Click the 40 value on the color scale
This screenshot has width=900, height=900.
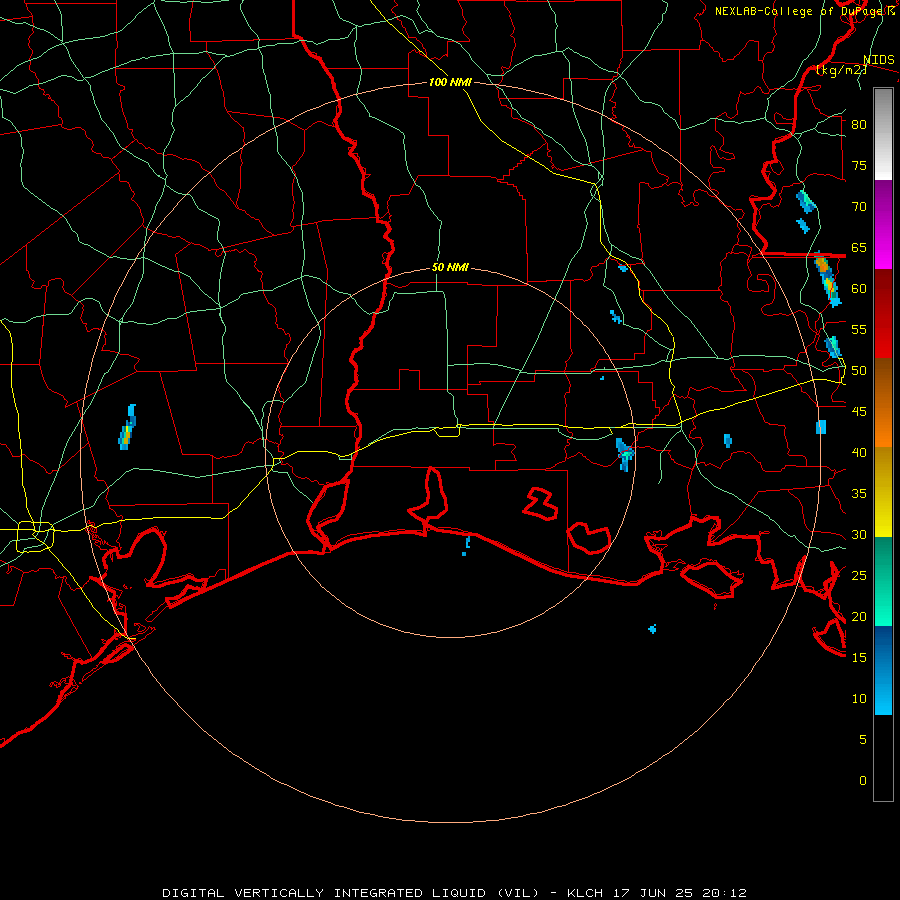point(859,453)
